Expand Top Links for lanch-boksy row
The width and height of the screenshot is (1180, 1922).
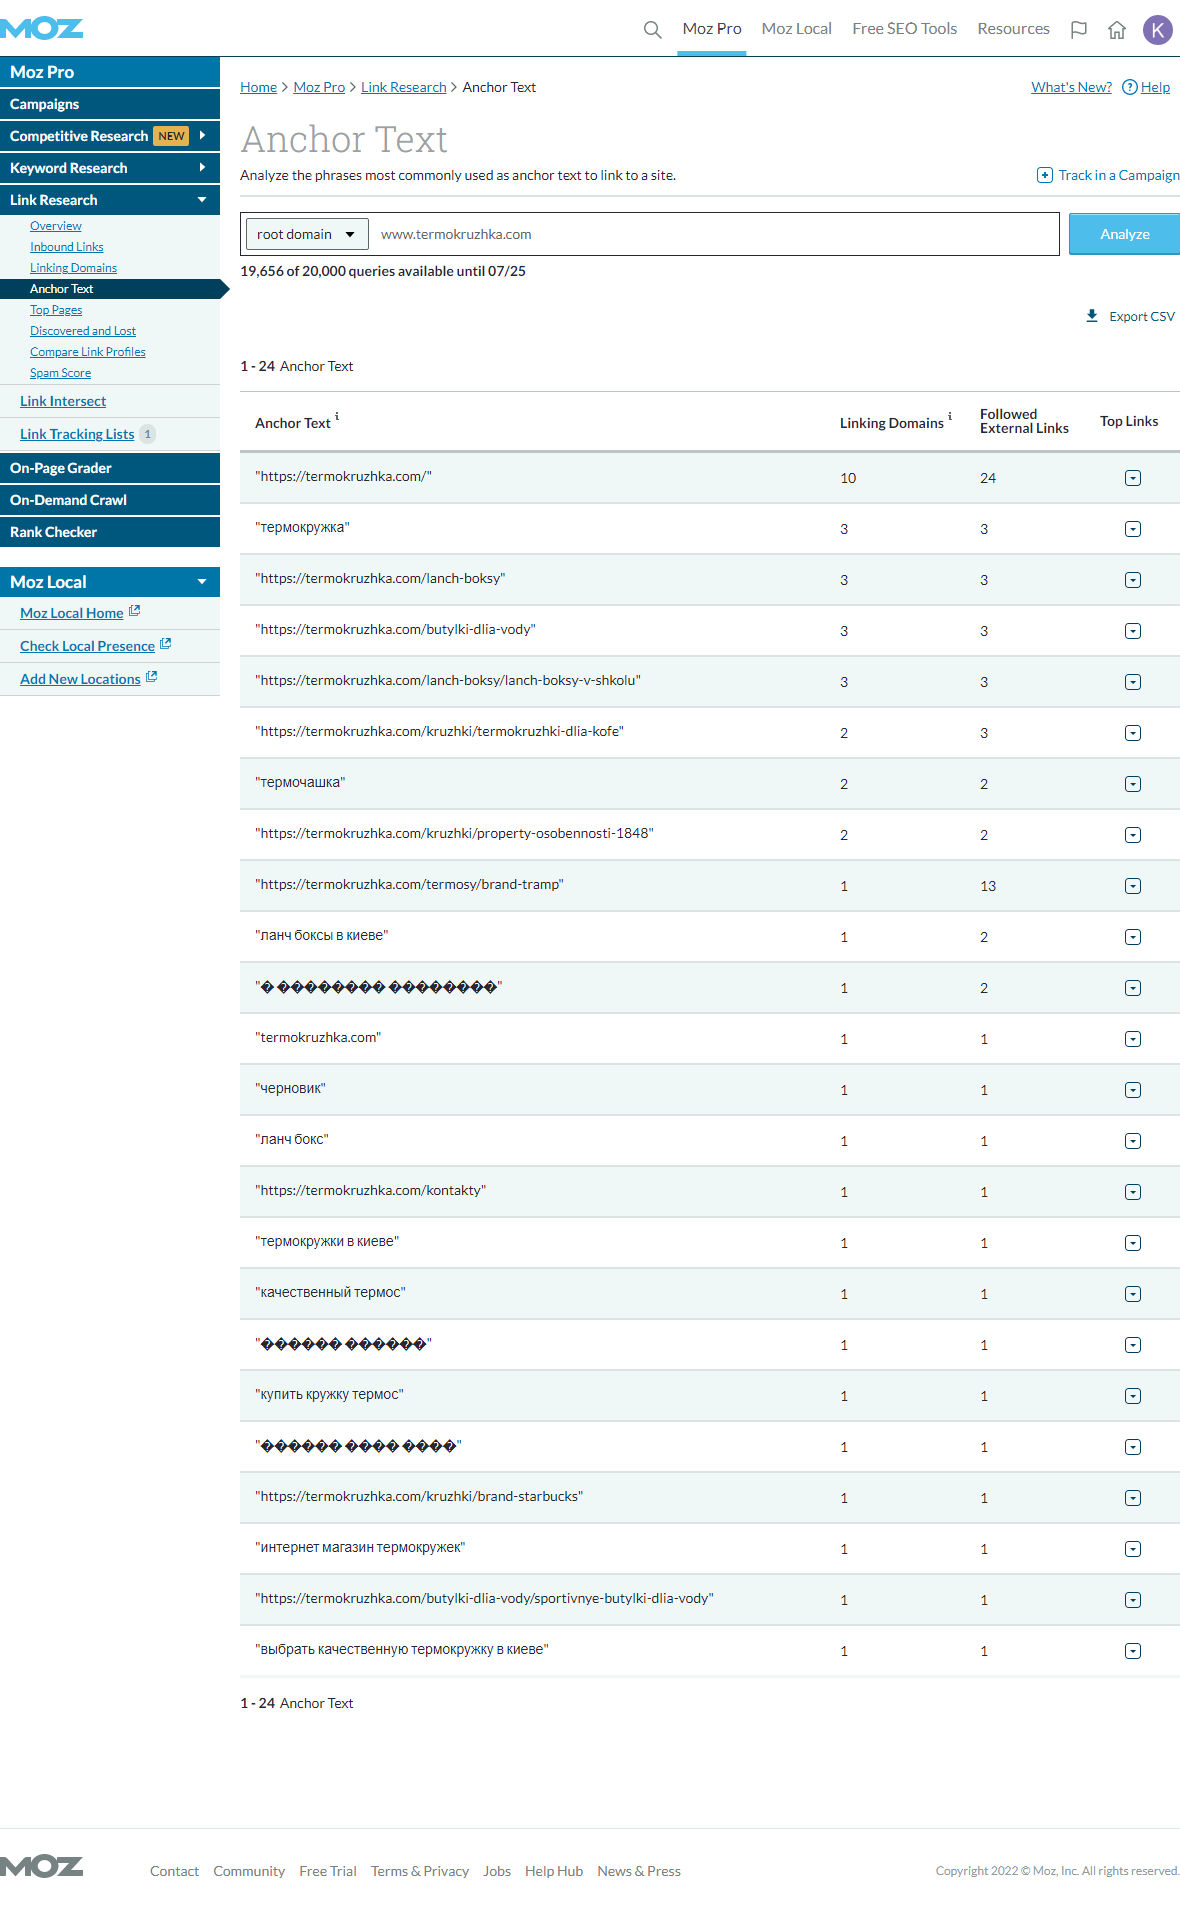point(1133,580)
